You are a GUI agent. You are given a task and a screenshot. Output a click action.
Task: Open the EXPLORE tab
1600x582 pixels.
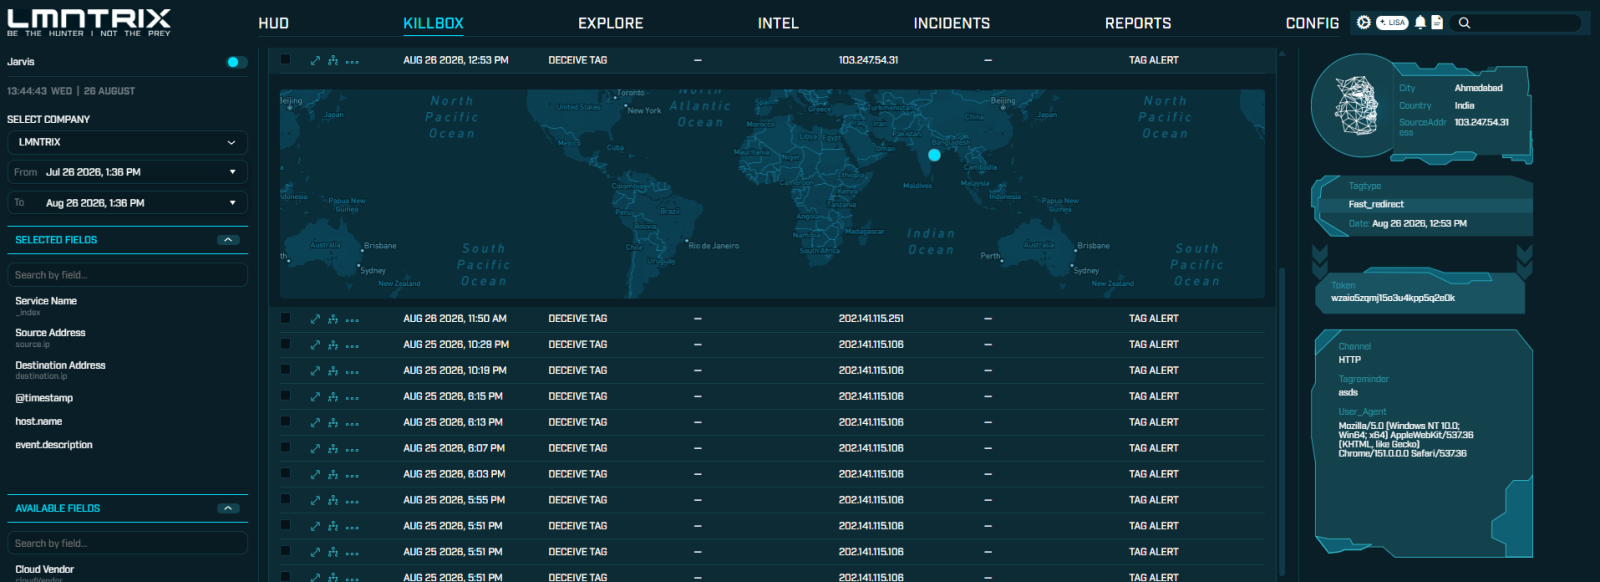(x=611, y=23)
